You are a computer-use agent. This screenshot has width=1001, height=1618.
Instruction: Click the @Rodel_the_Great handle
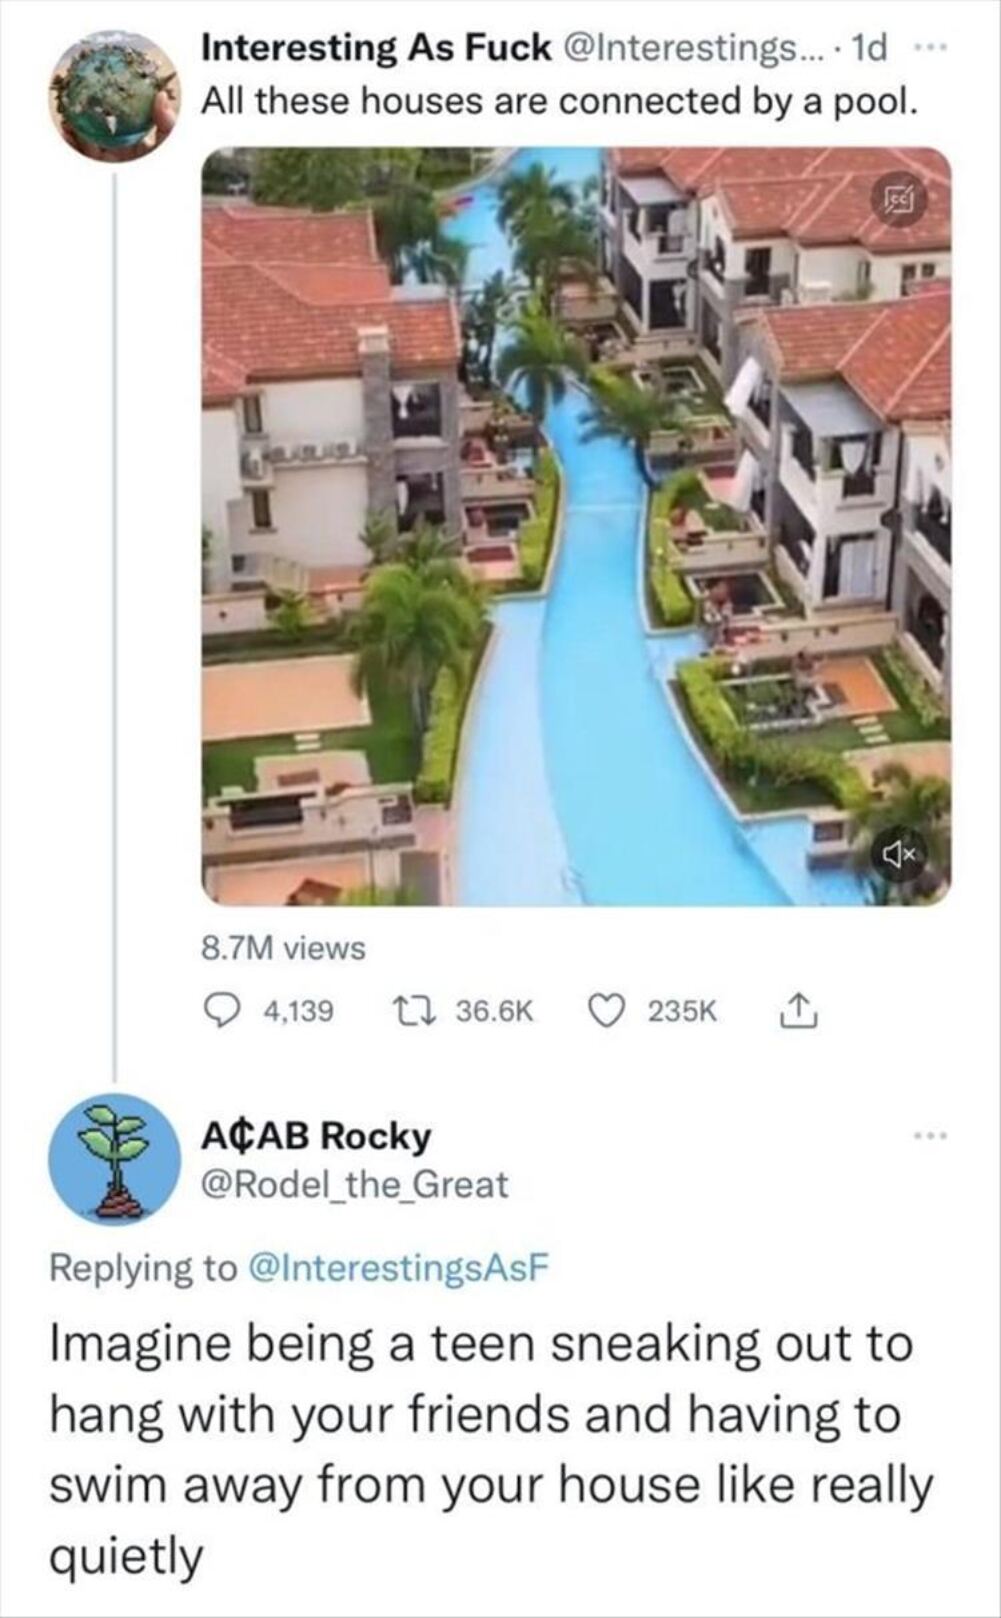[x=355, y=1185]
